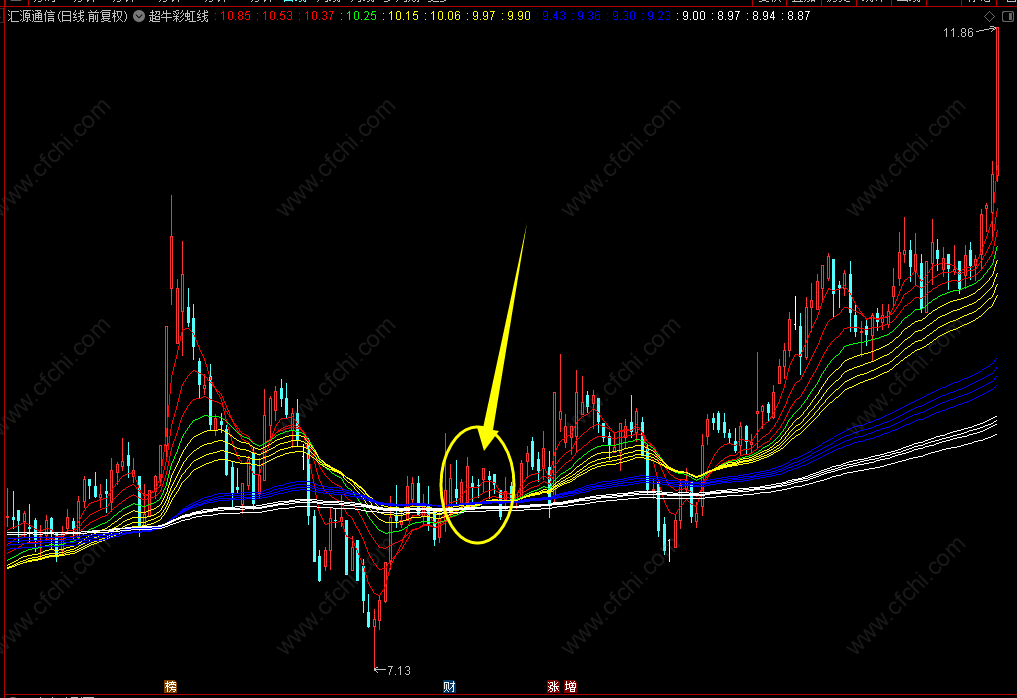Select the blue indicator value 9.43

pos(554,16)
